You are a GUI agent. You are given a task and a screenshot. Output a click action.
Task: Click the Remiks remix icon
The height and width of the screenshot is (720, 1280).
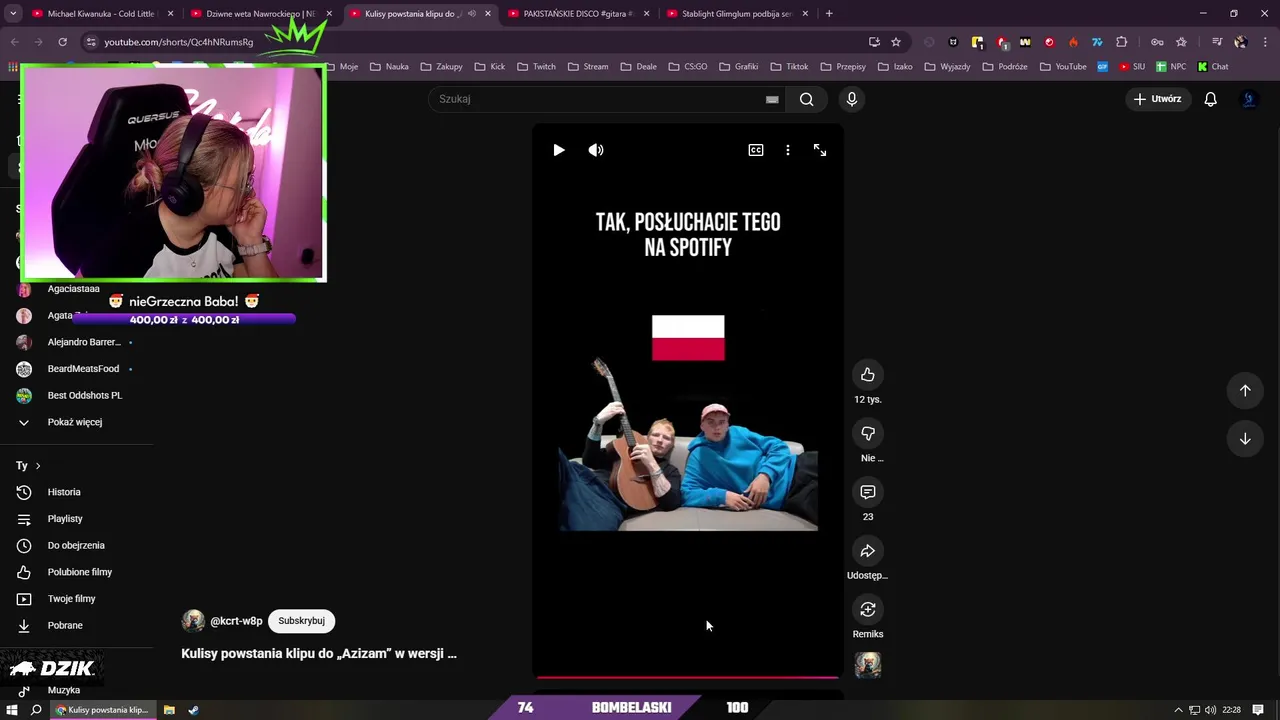(x=868, y=610)
